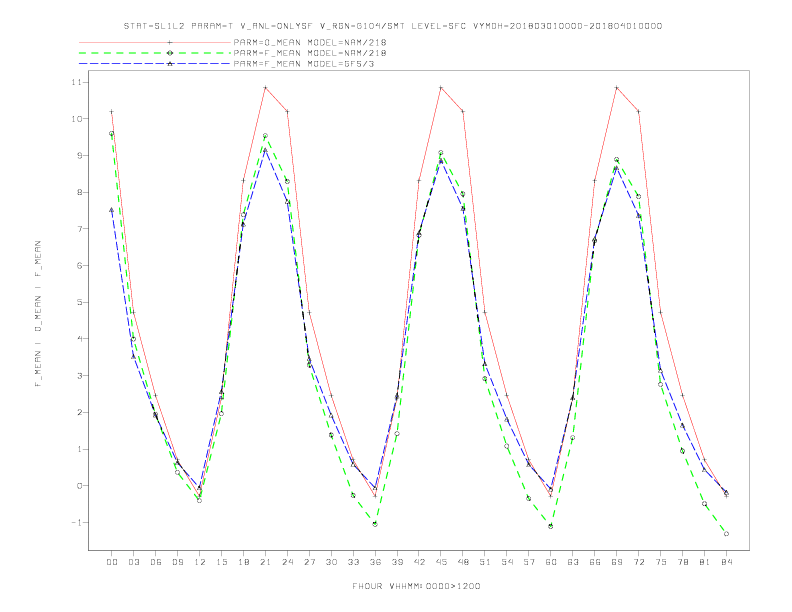This screenshot has width=792, height=612.
Task: Click y-axis tick label 0
Action: [x=80, y=486]
